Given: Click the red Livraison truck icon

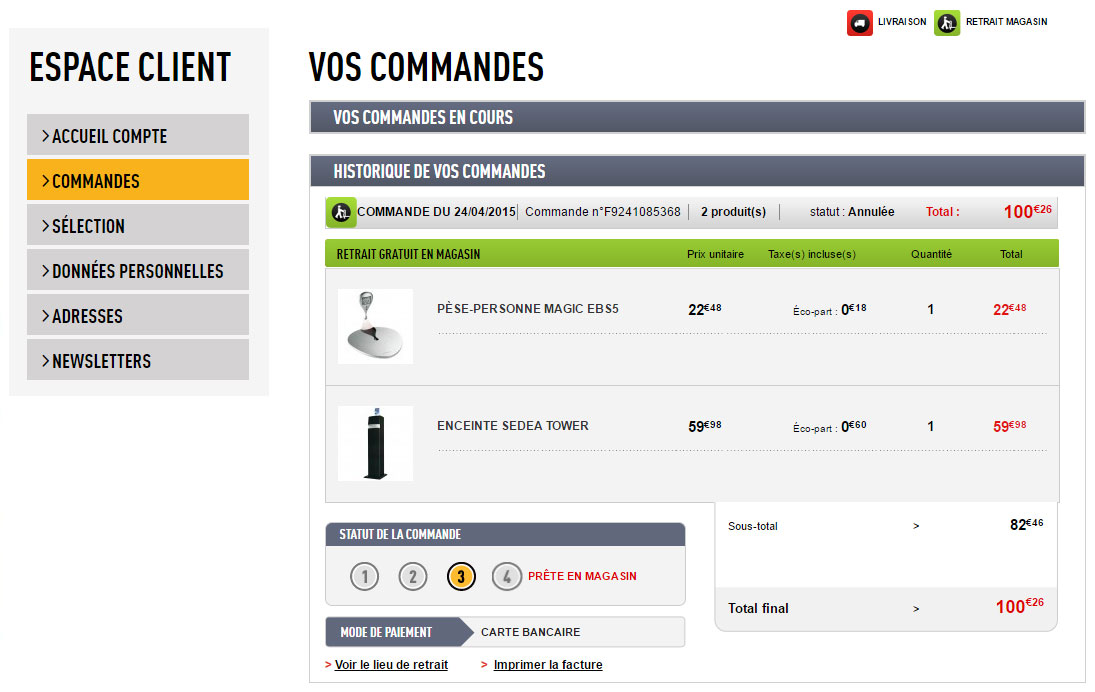Looking at the screenshot, I should (x=860, y=23).
